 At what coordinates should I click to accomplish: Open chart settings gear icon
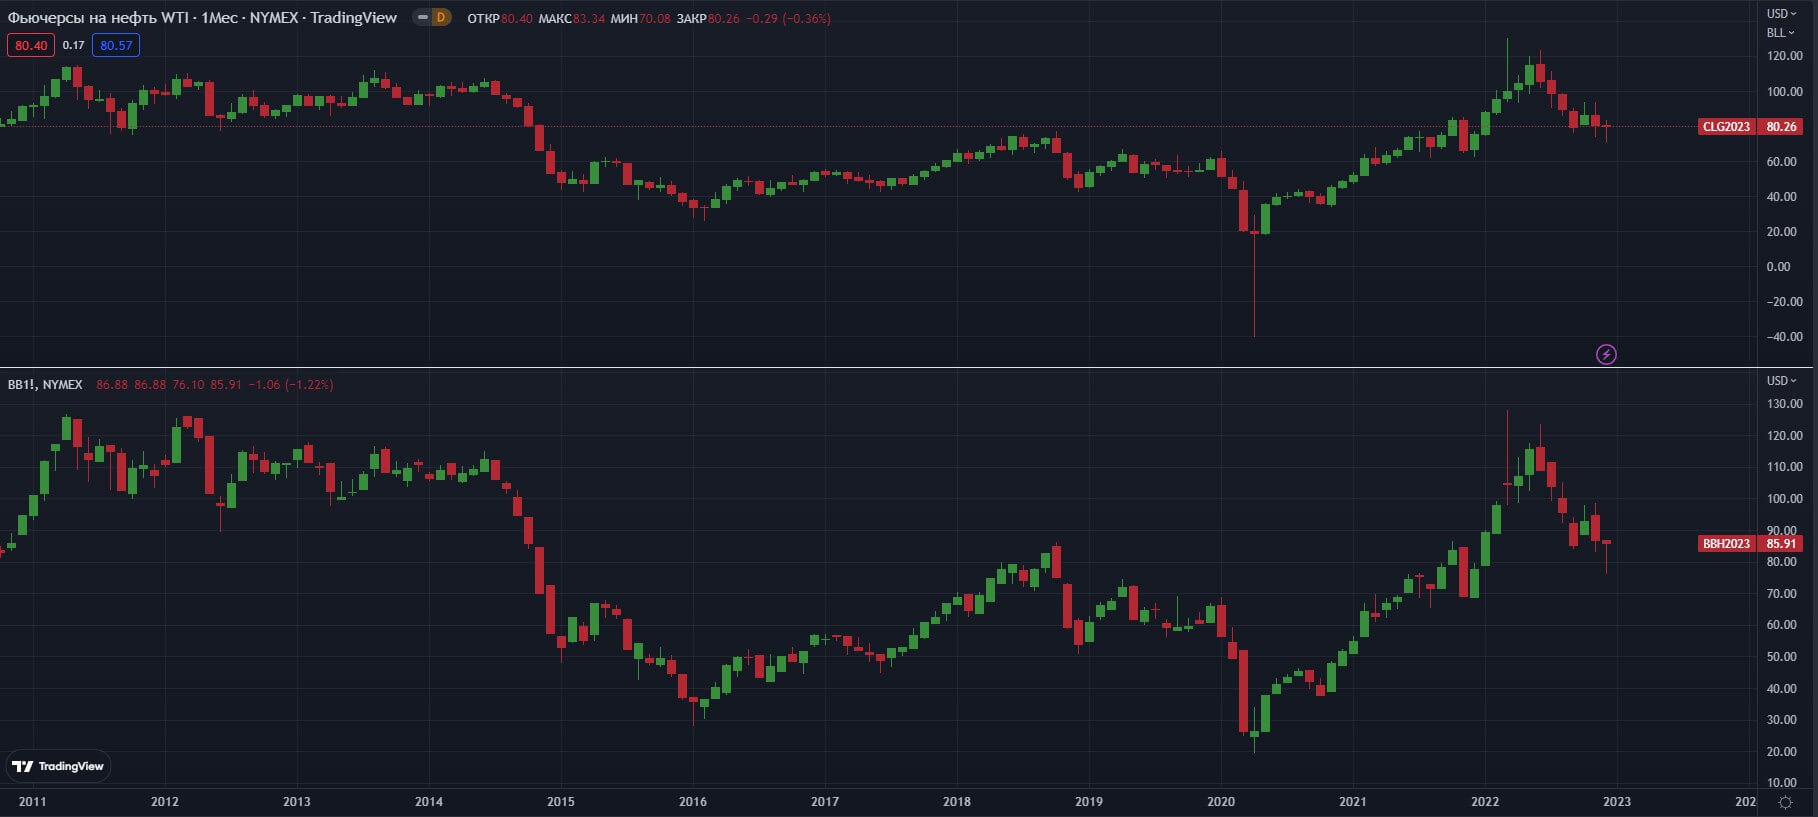point(1785,802)
